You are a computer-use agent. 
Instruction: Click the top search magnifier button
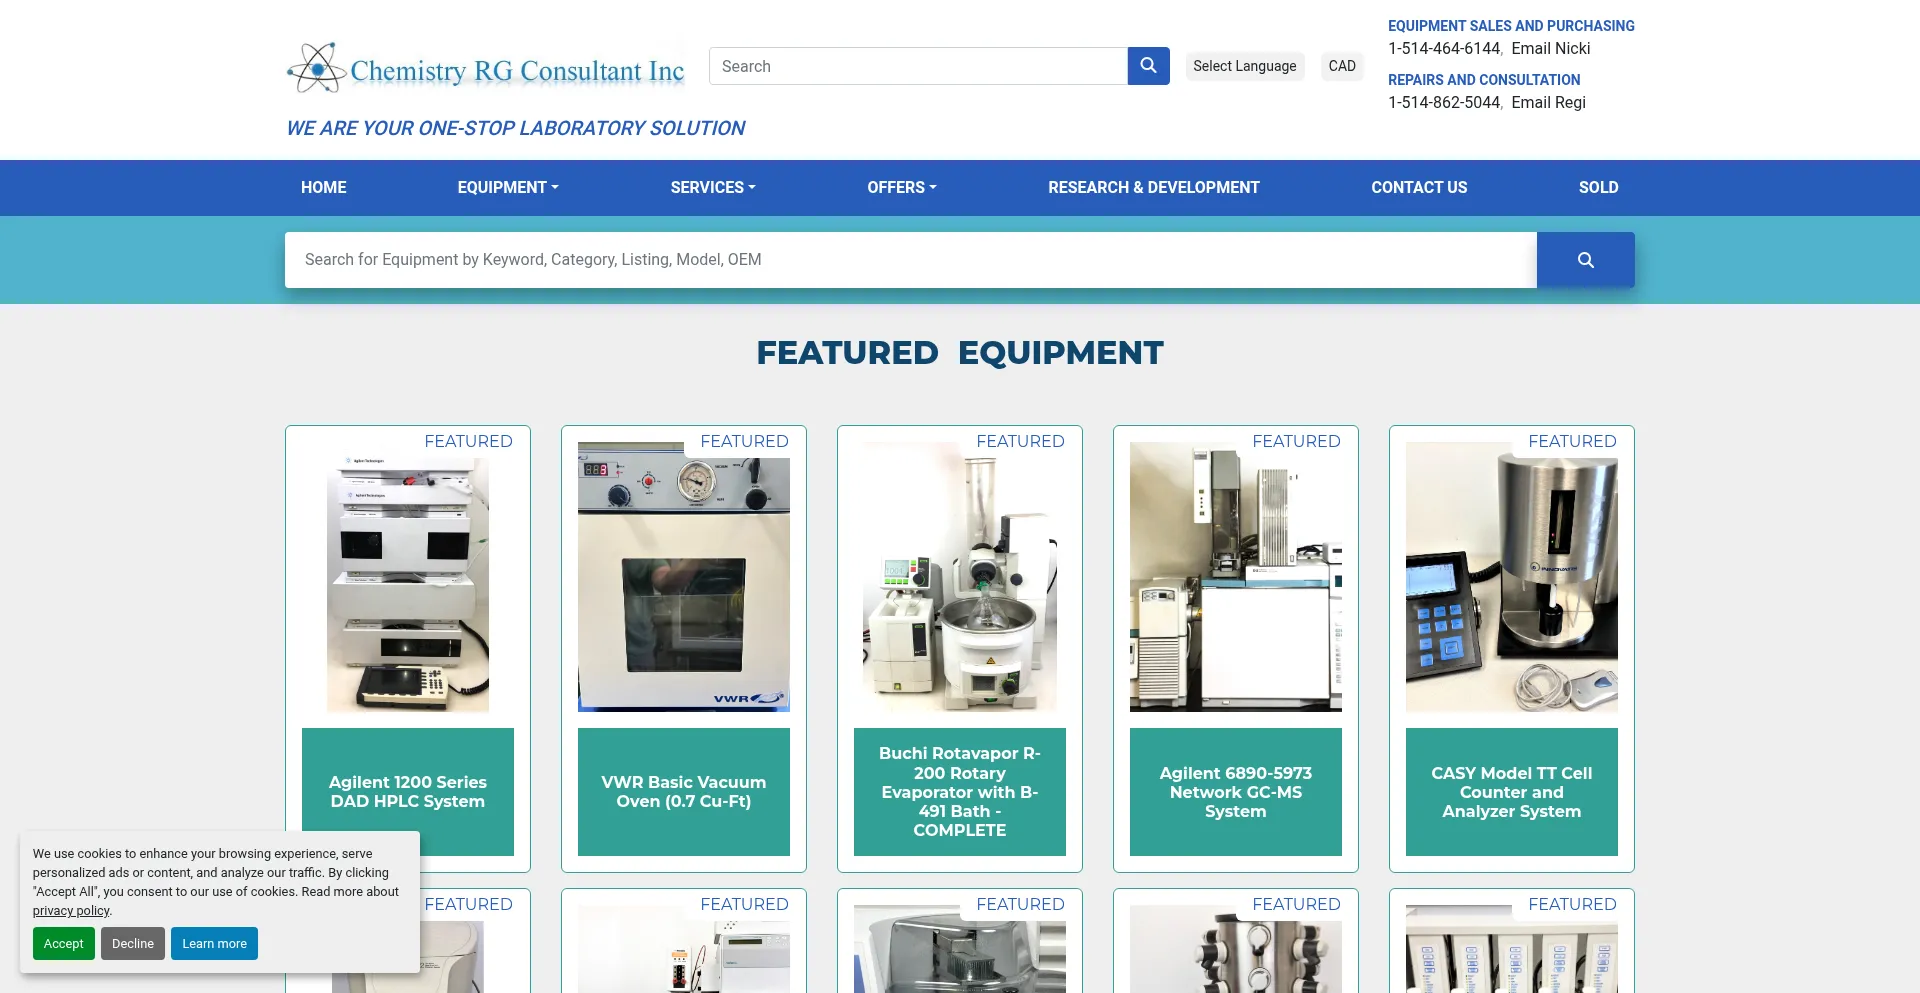point(1148,66)
